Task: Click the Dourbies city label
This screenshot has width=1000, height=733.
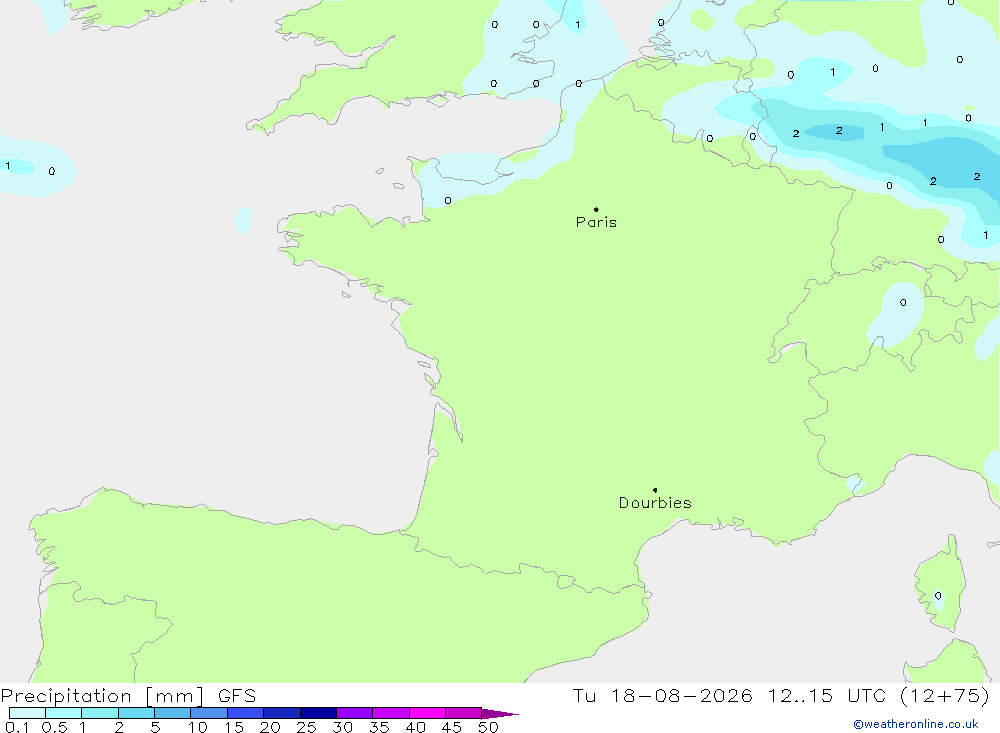Action: click(655, 503)
